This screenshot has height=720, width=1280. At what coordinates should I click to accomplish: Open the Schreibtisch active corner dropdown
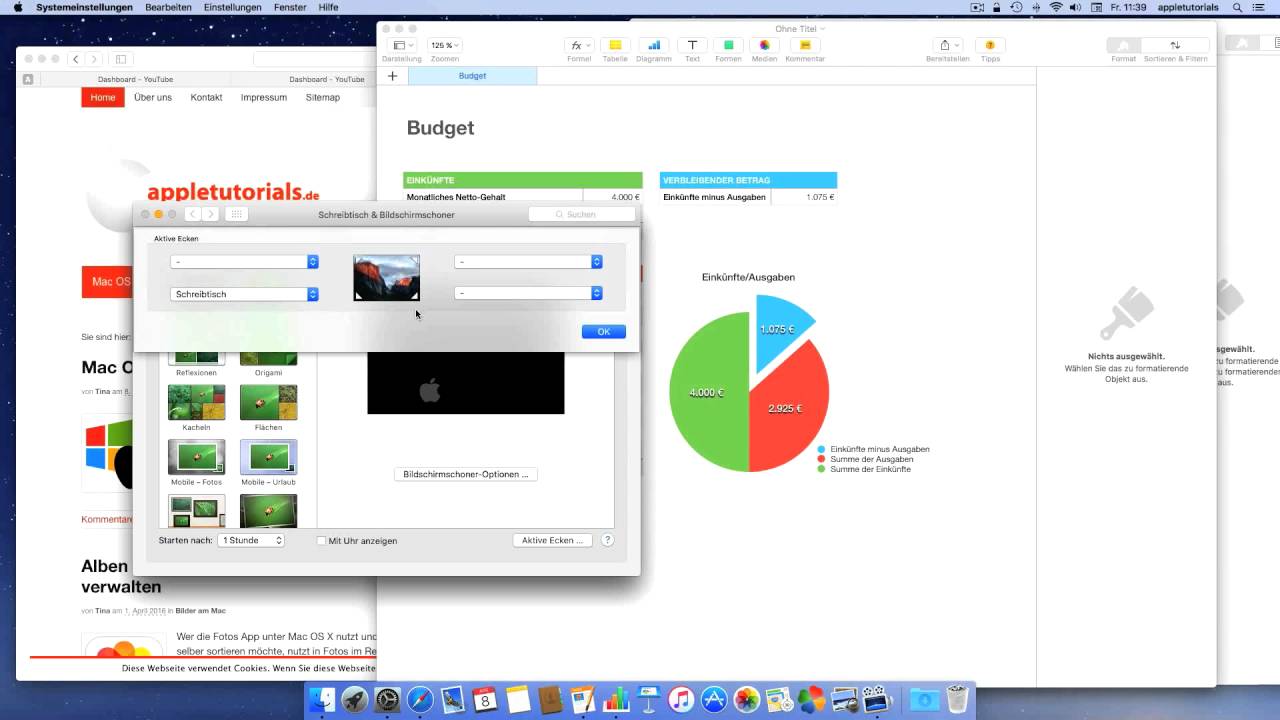pos(244,294)
